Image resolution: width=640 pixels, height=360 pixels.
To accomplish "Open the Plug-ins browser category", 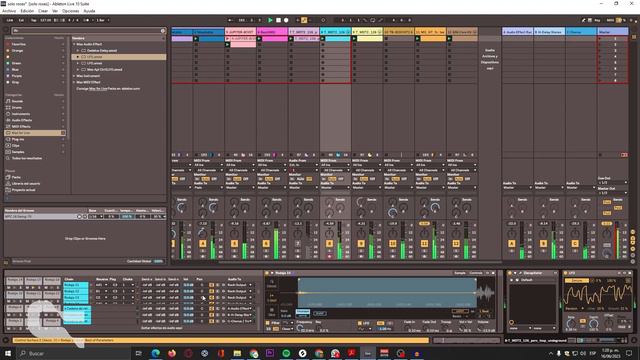I will (x=18, y=139).
